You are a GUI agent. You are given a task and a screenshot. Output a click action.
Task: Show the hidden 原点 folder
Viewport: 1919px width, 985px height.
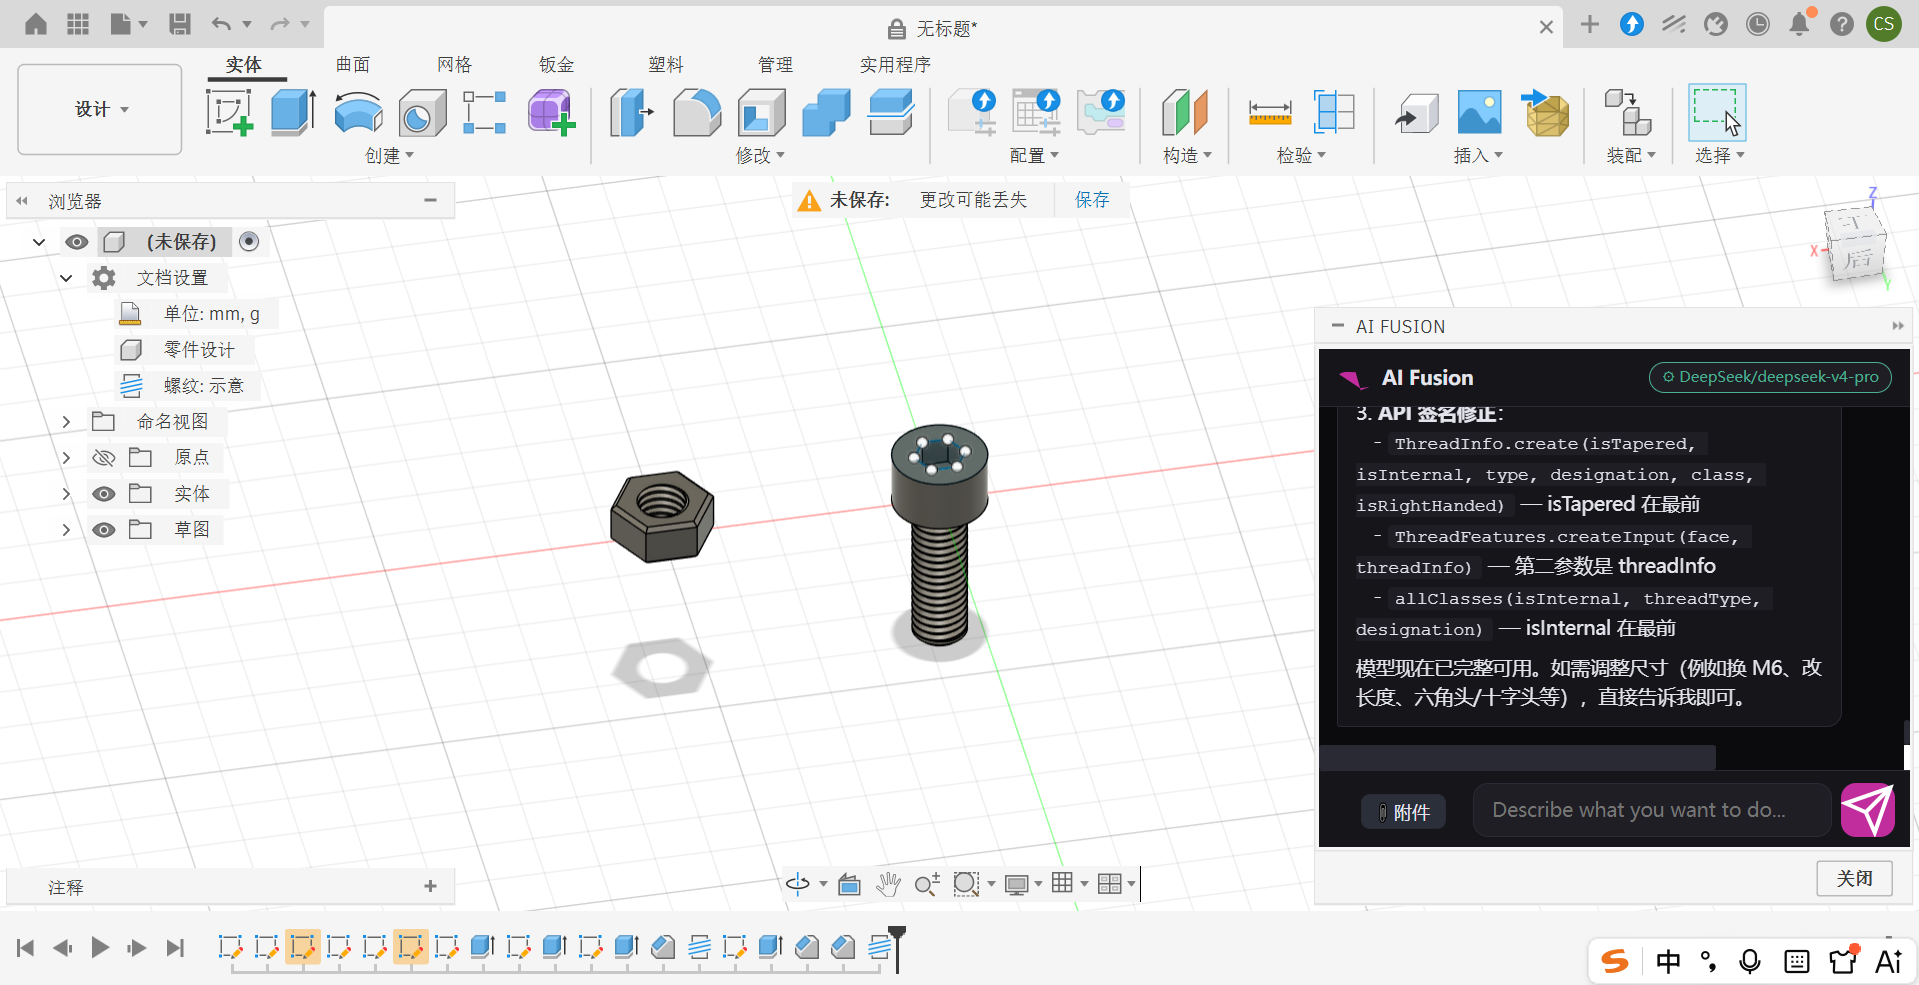click(x=104, y=458)
